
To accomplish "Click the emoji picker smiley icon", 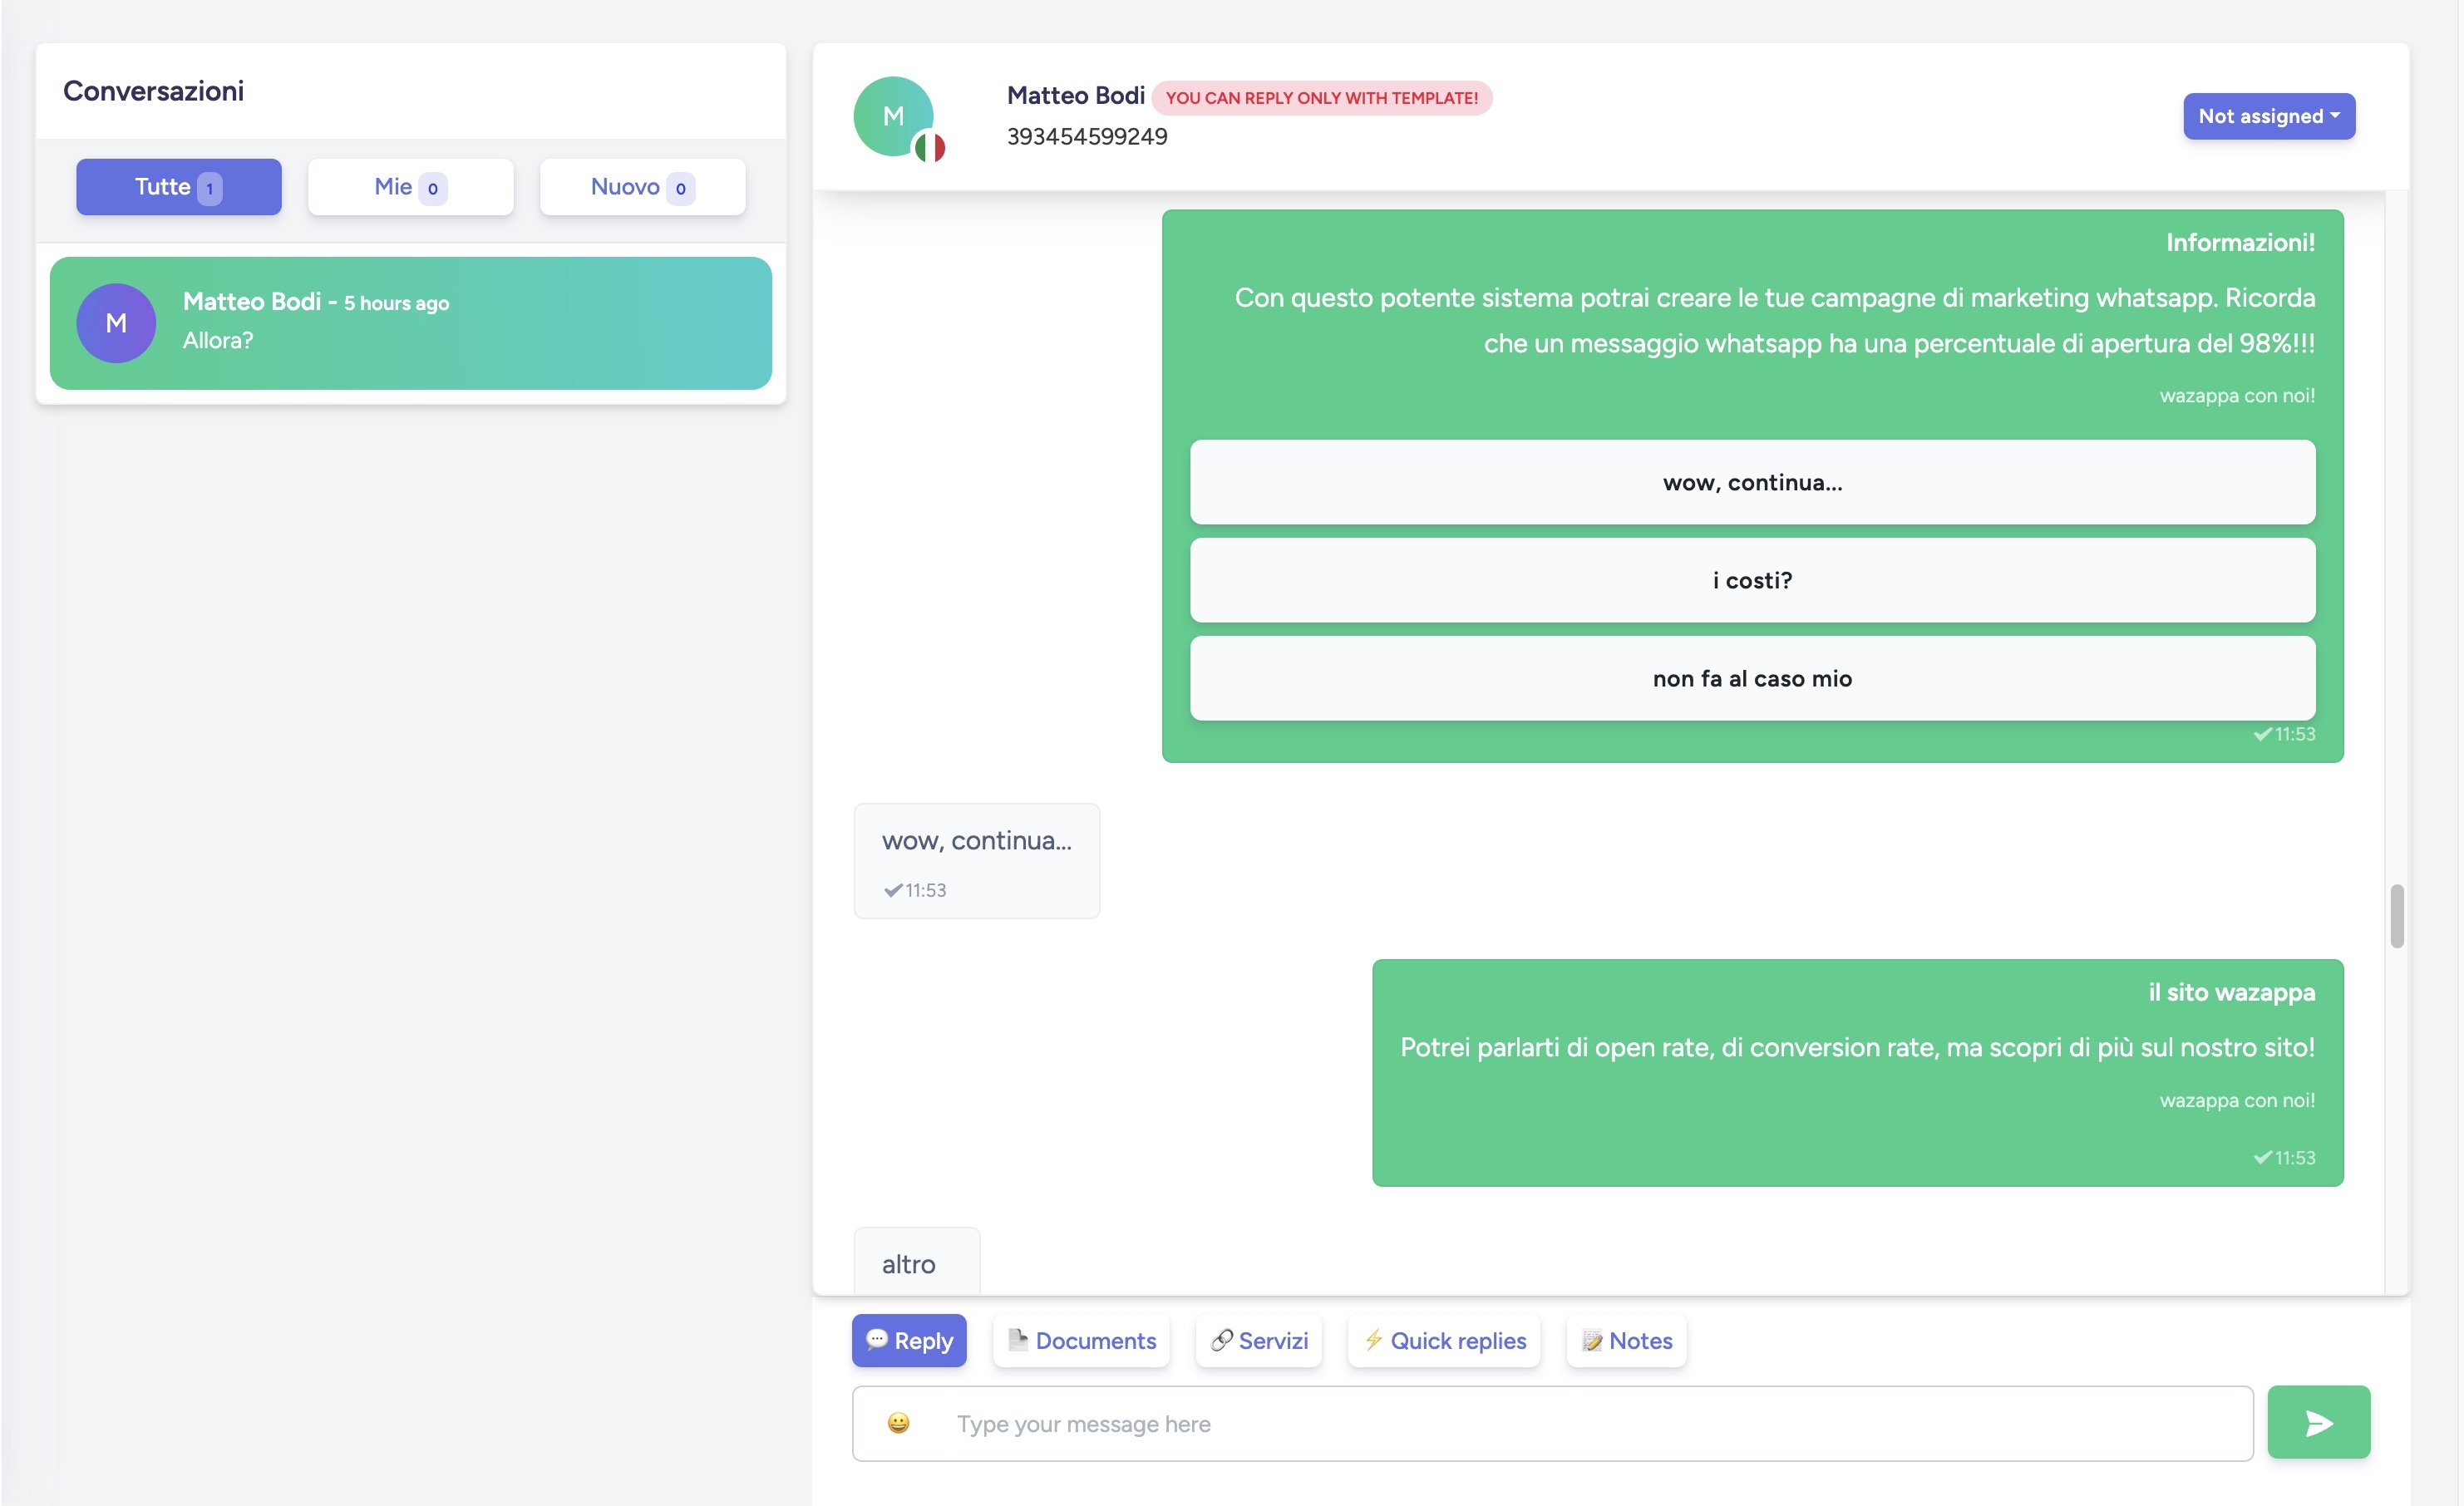I will pos(898,1423).
